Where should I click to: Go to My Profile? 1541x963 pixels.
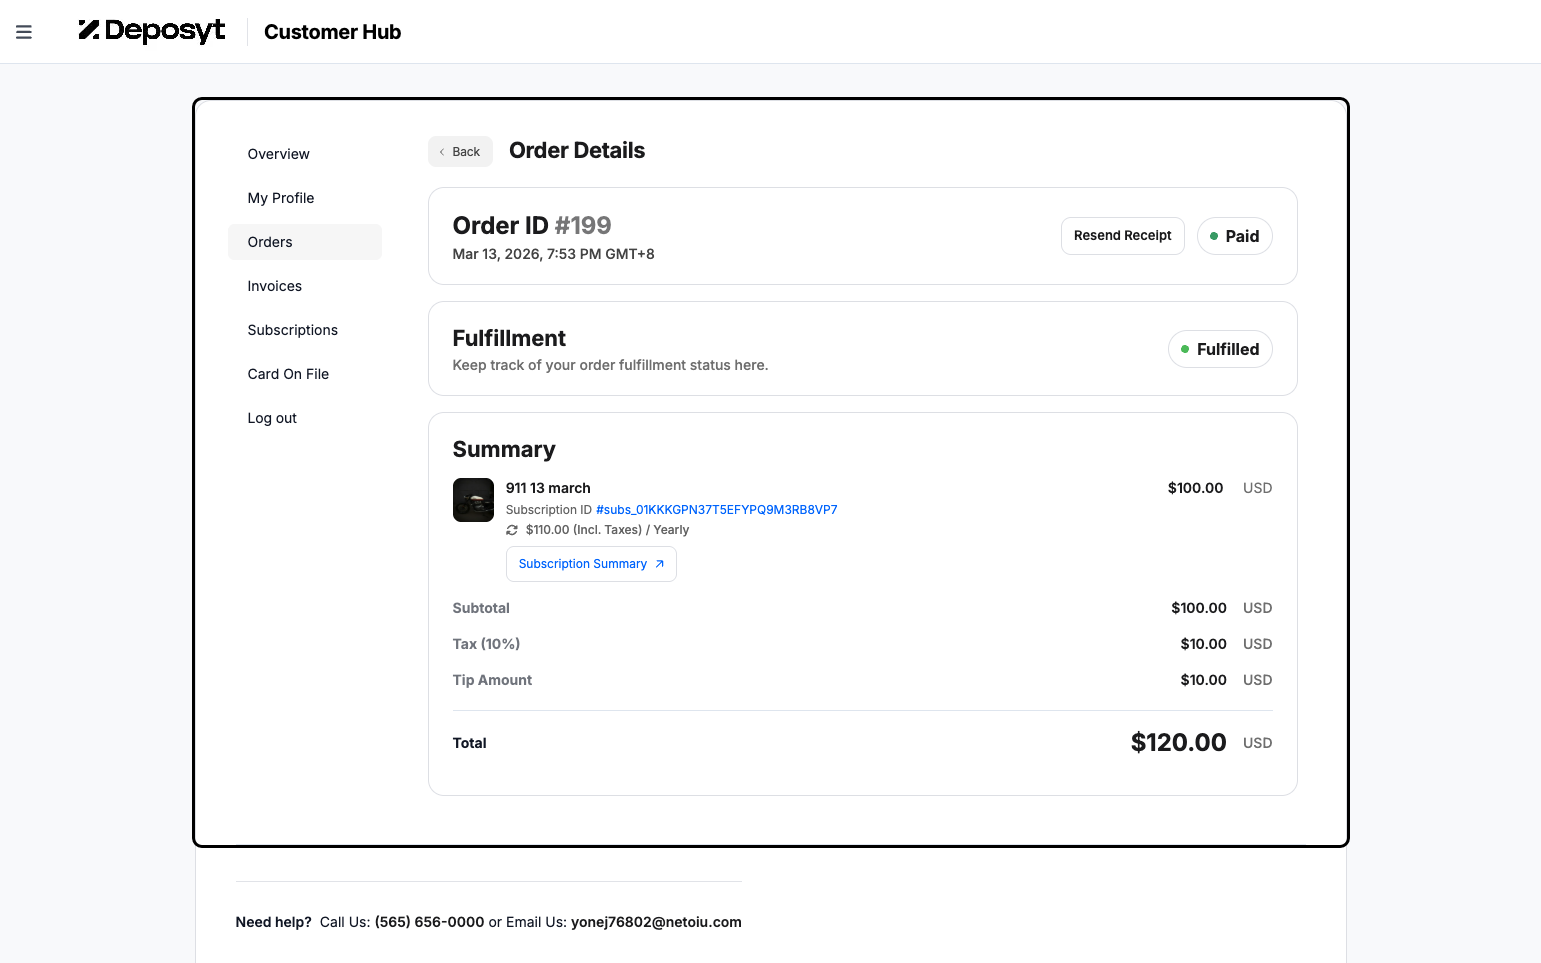305,198
